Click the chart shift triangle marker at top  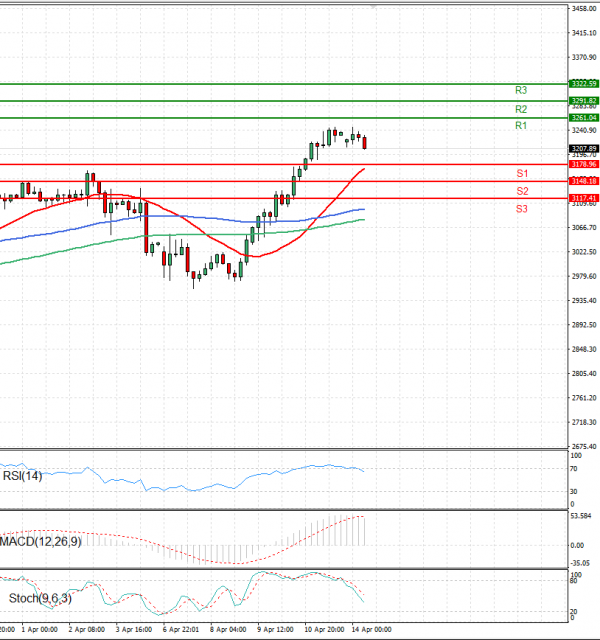click(375, 7)
